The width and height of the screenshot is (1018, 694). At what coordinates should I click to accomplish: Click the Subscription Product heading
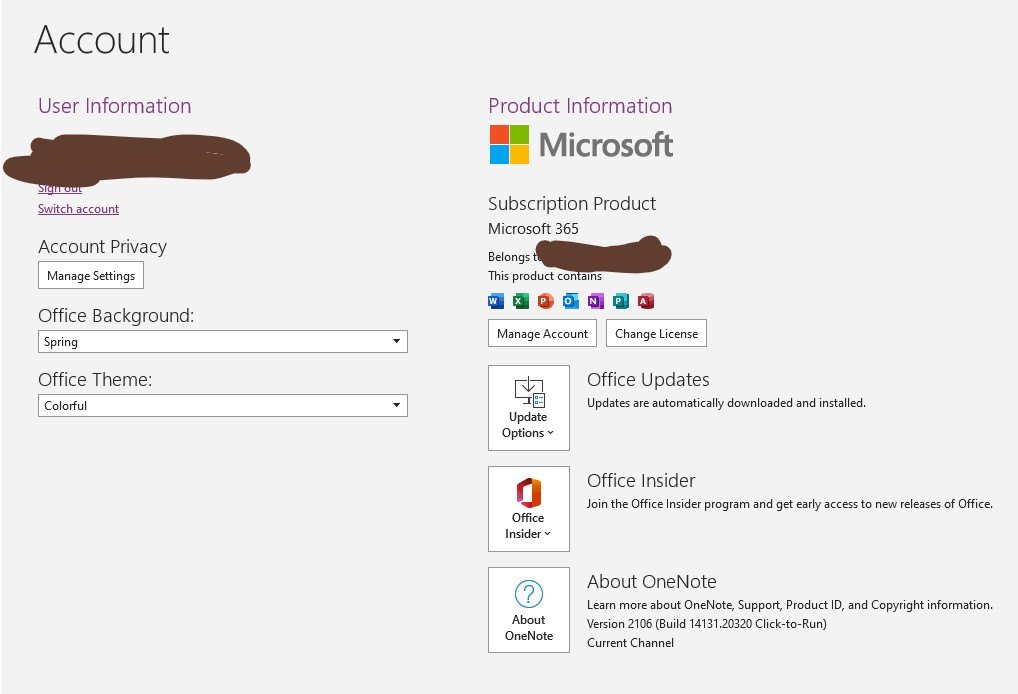pyautogui.click(x=572, y=204)
